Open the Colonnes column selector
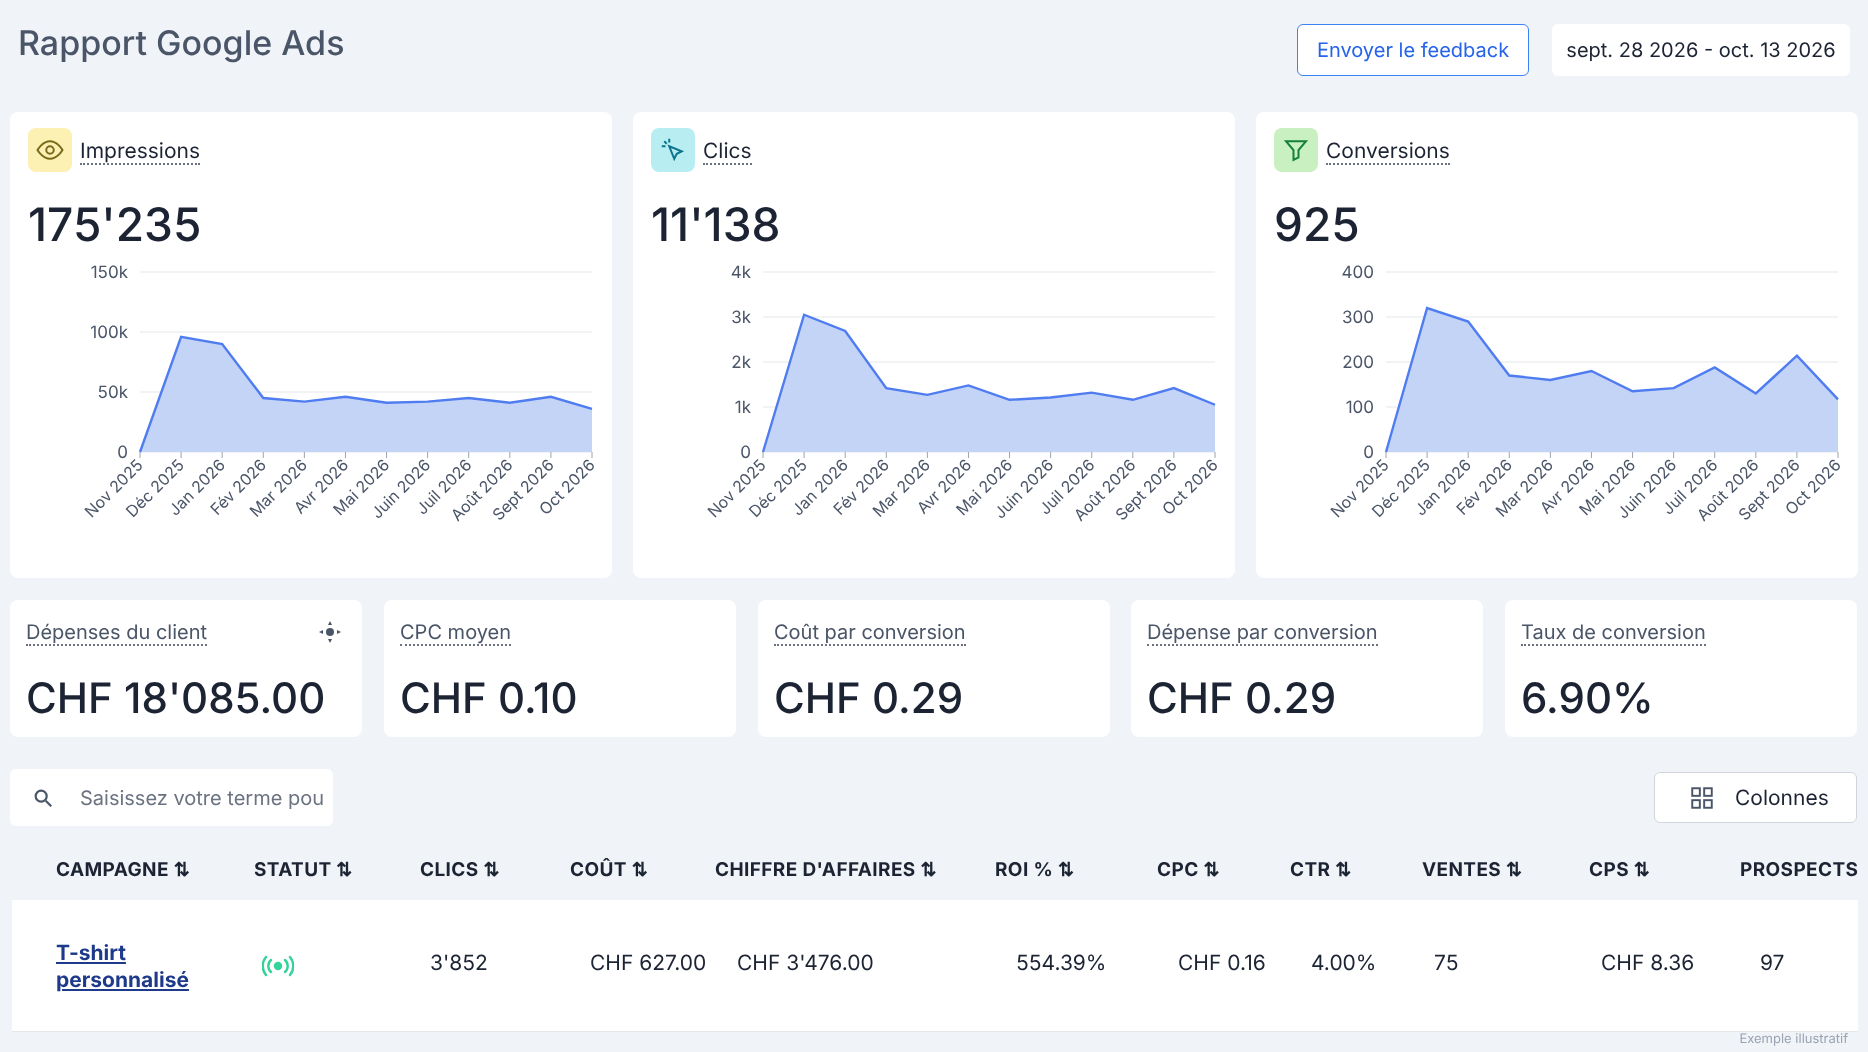This screenshot has height=1052, width=1868. point(1755,798)
